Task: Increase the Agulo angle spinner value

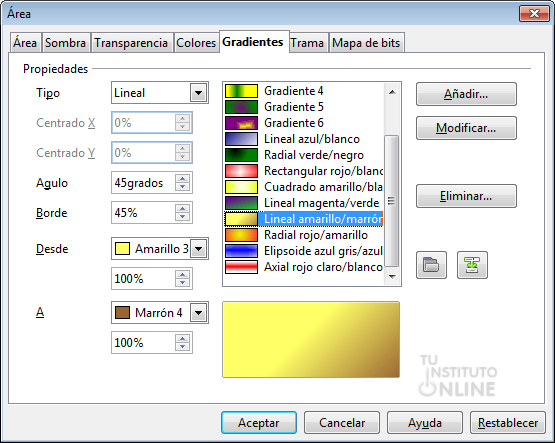Action: pyautogui.click(x=183, y=179)
